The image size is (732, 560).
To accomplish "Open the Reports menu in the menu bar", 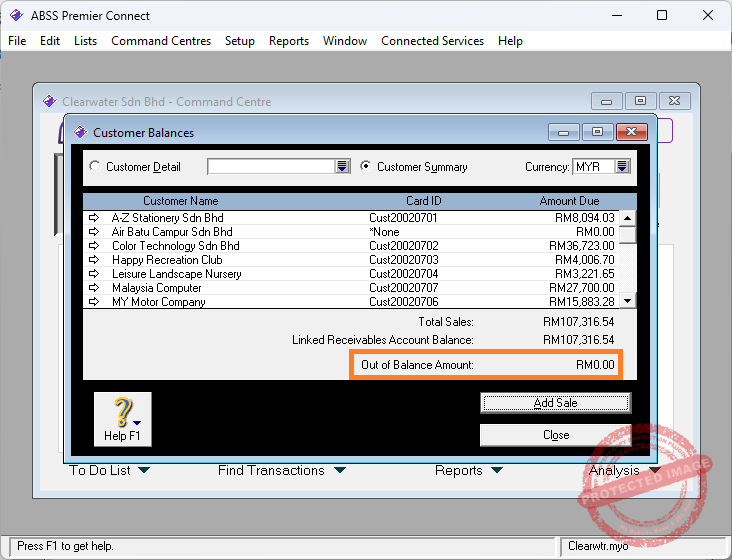I will click(x=289, y=41).
